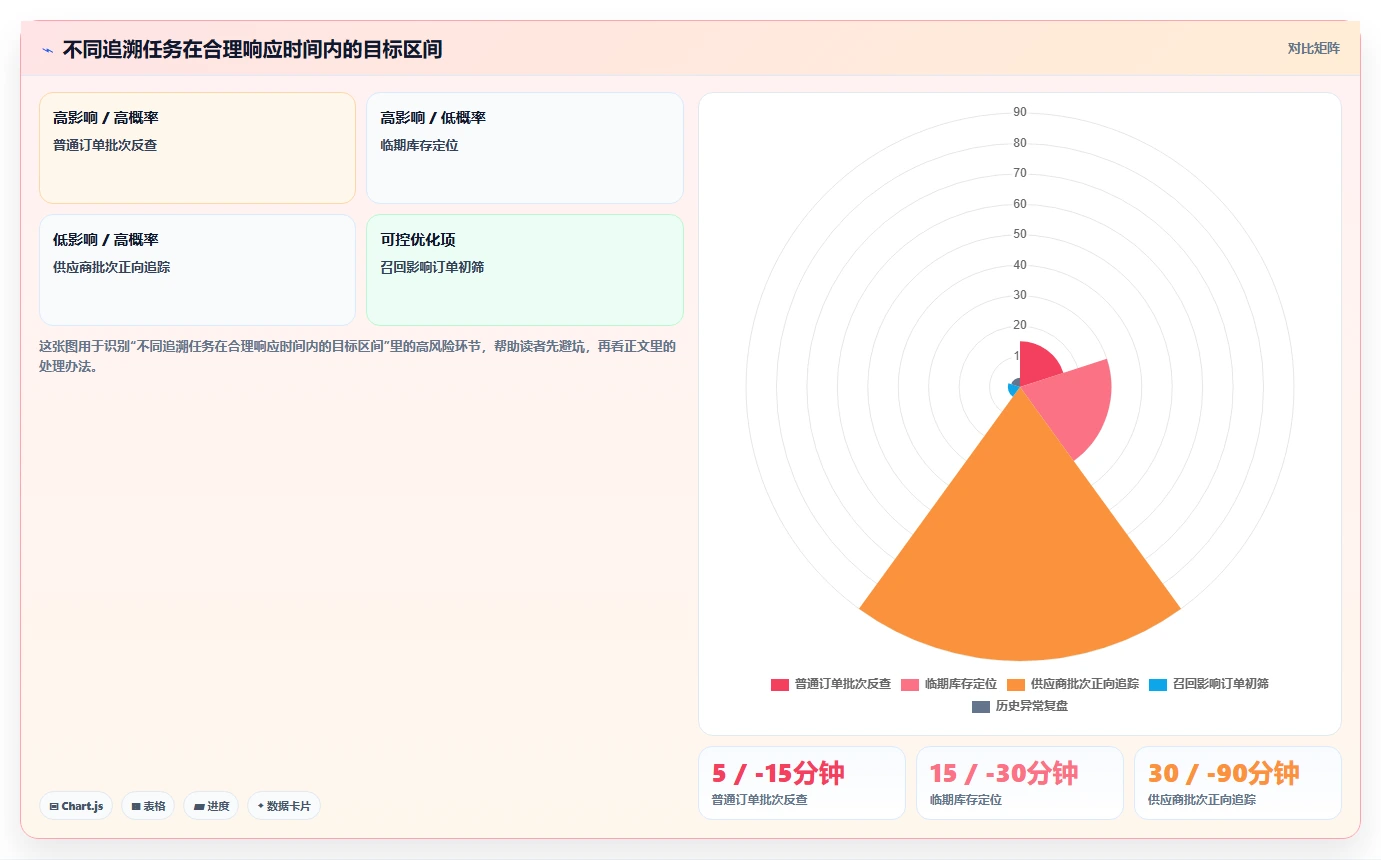Toggle 临期库存定位 series in chart legend

point(949,684)
